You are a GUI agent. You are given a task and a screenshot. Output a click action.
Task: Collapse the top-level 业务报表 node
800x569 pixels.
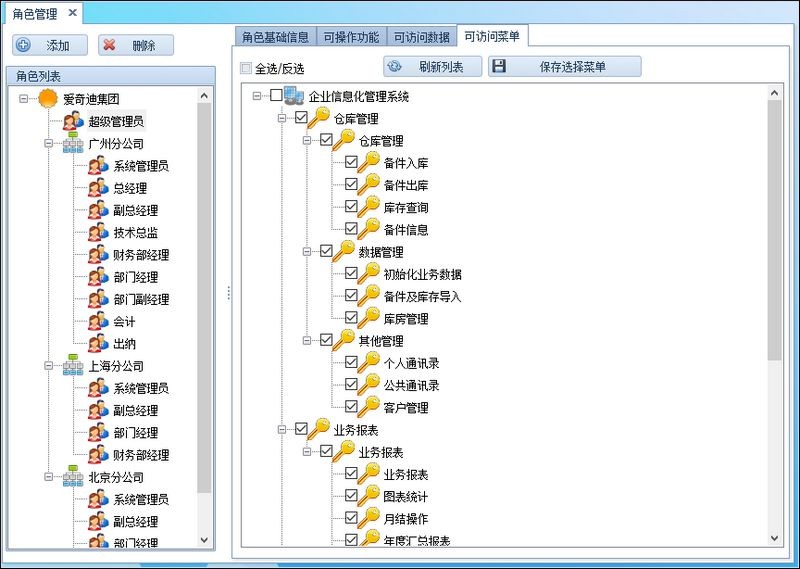click(282, 430)
